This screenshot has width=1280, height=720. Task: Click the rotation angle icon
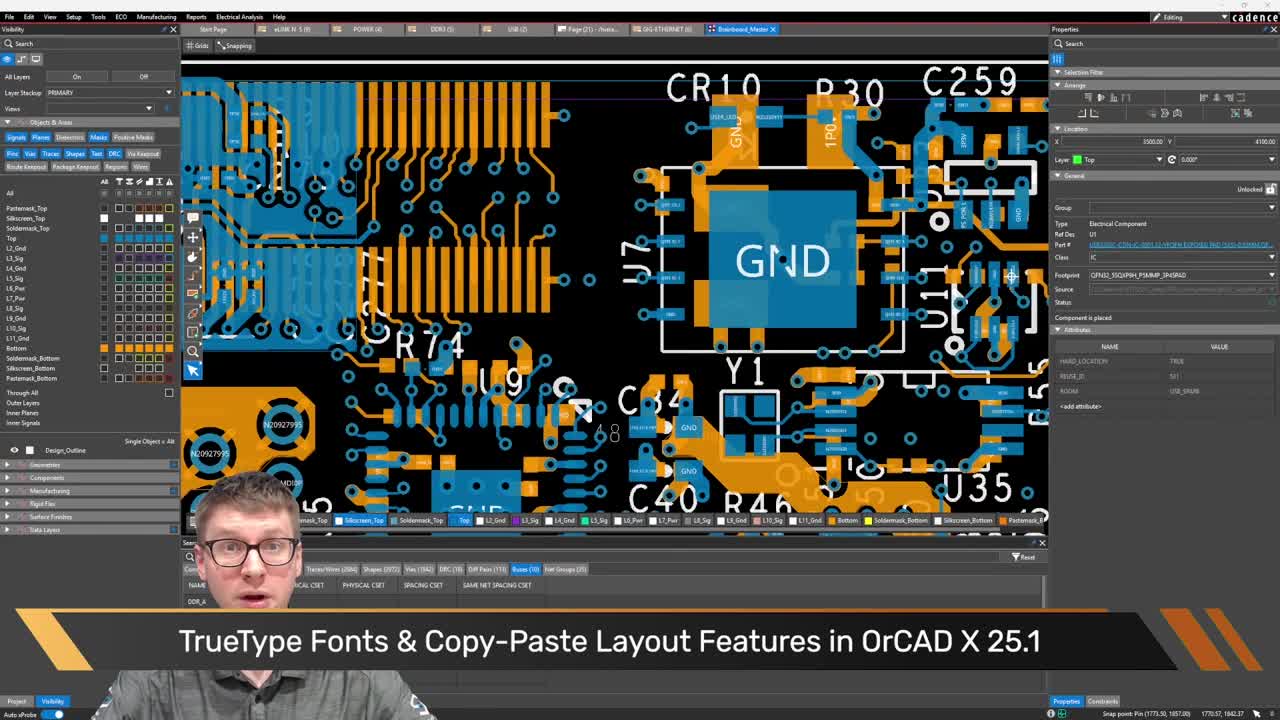(x=1172, y=159)
